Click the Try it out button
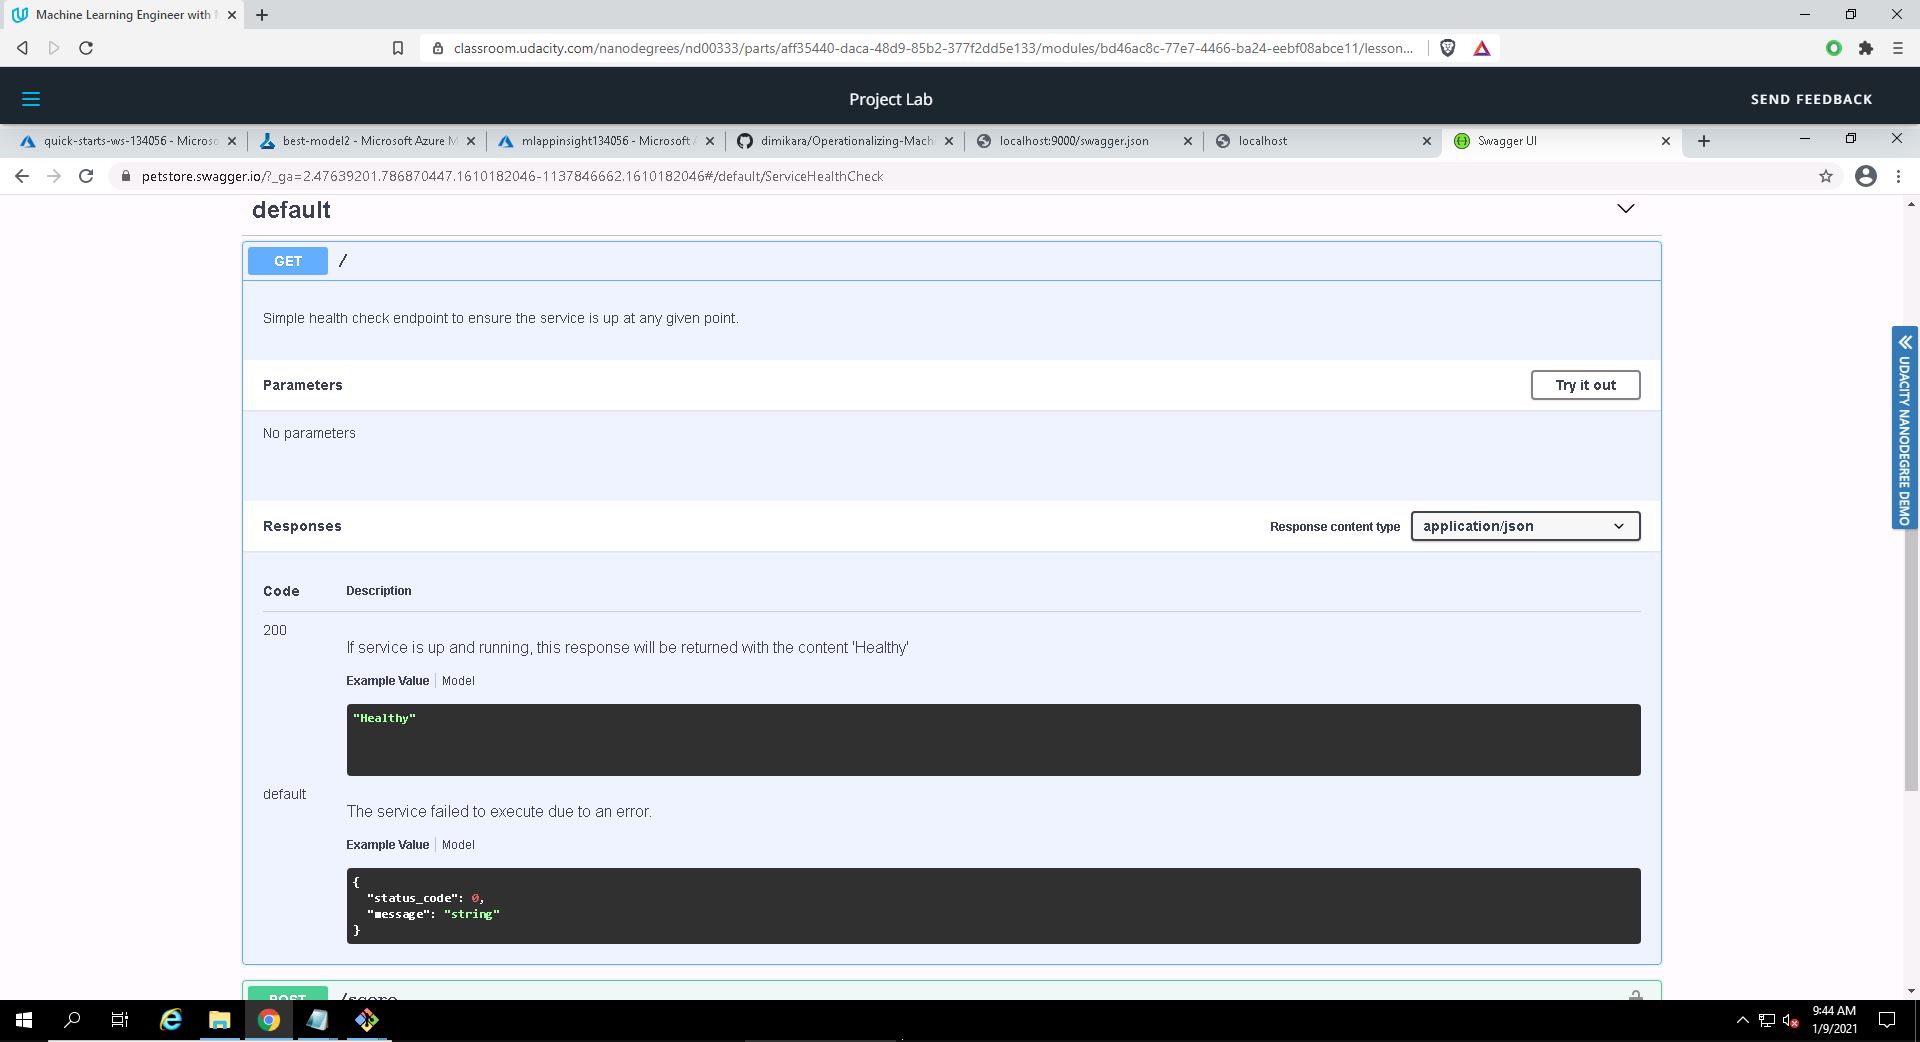 [x=1584, y=385]
